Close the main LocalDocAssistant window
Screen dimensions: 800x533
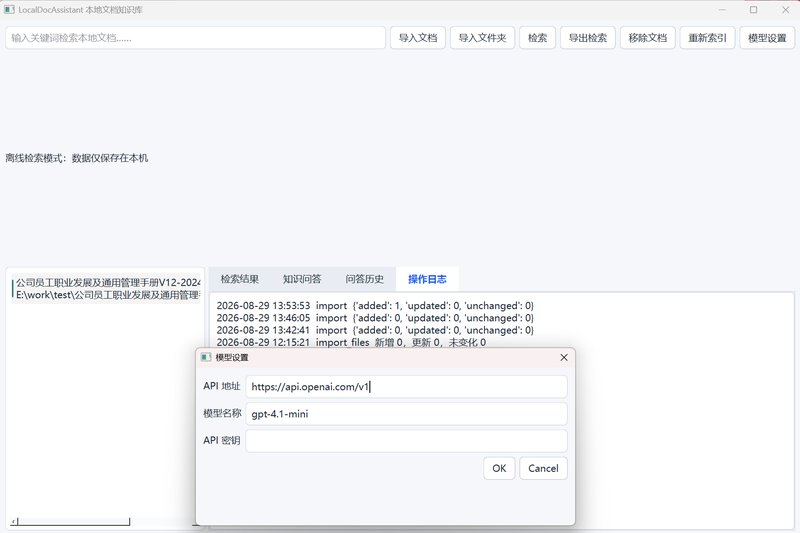click(785, 10)
